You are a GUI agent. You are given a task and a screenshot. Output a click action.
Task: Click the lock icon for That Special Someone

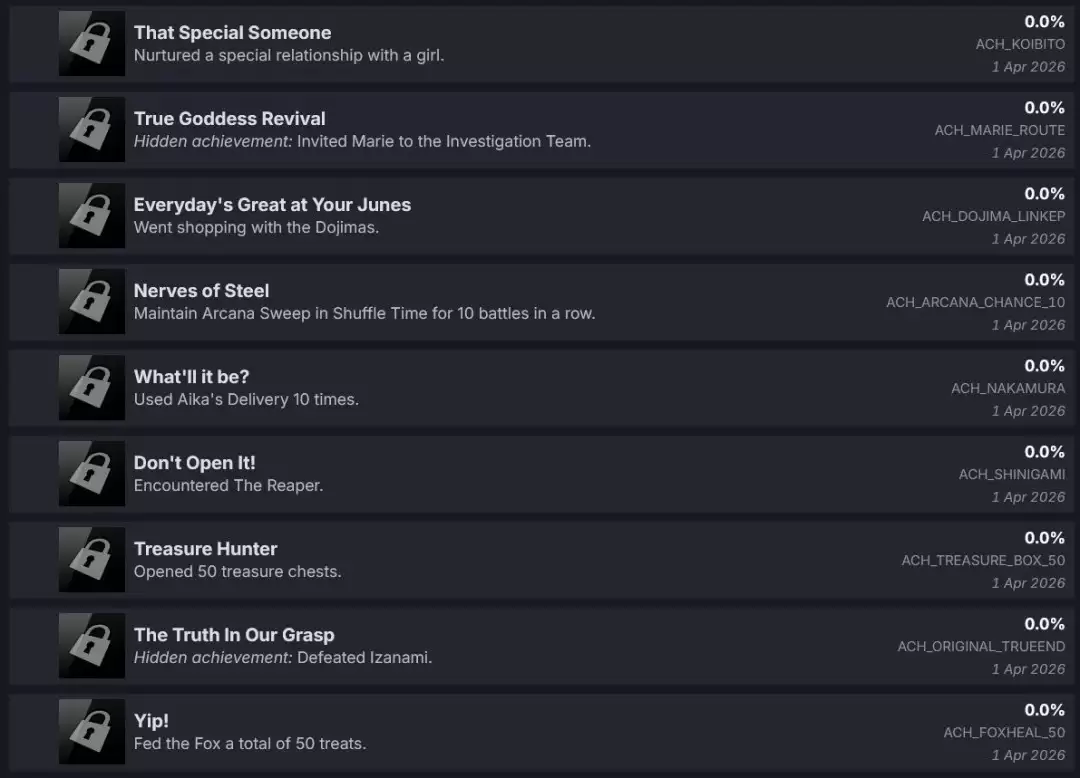click(x=92, y=44)
